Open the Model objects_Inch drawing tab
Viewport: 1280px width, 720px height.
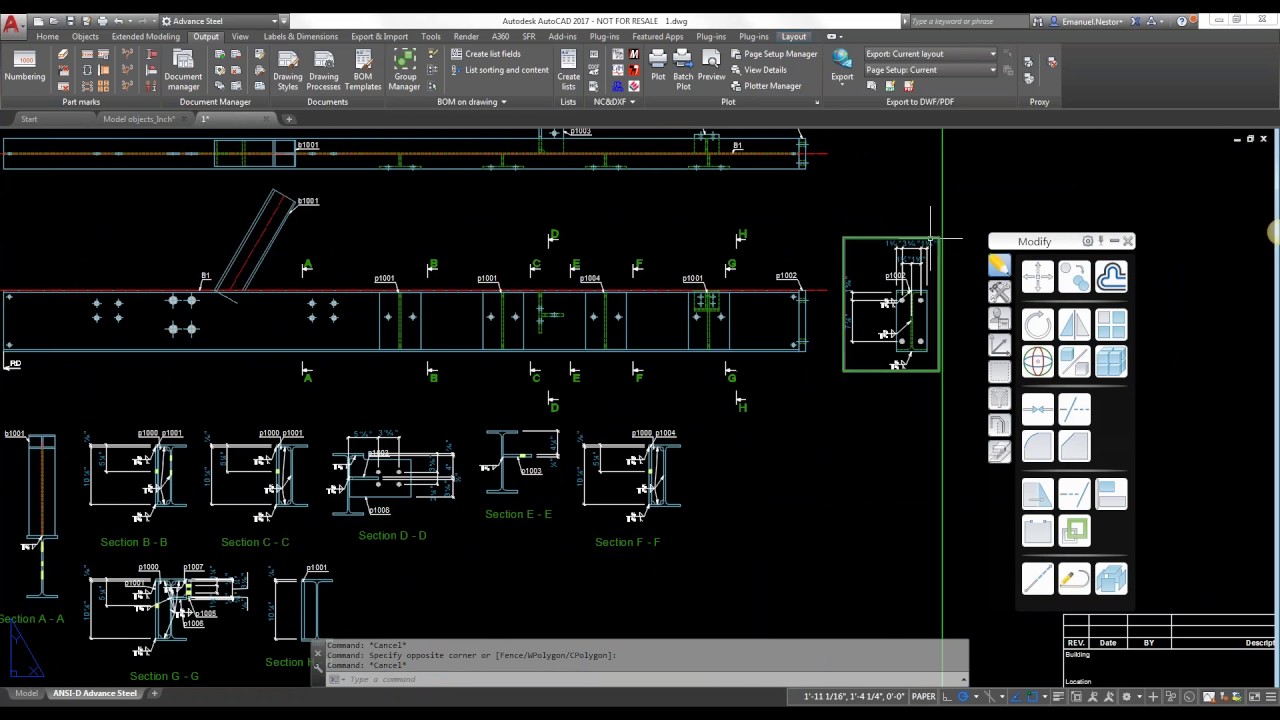point(139,119)
